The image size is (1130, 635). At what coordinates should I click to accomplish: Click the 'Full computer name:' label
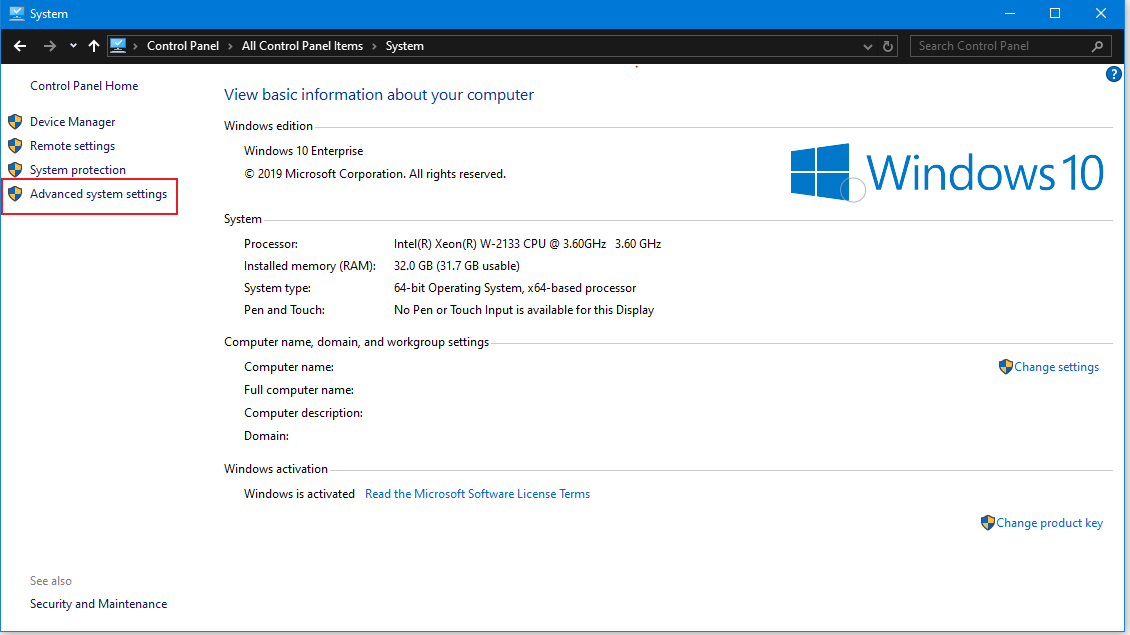point(298,390)
